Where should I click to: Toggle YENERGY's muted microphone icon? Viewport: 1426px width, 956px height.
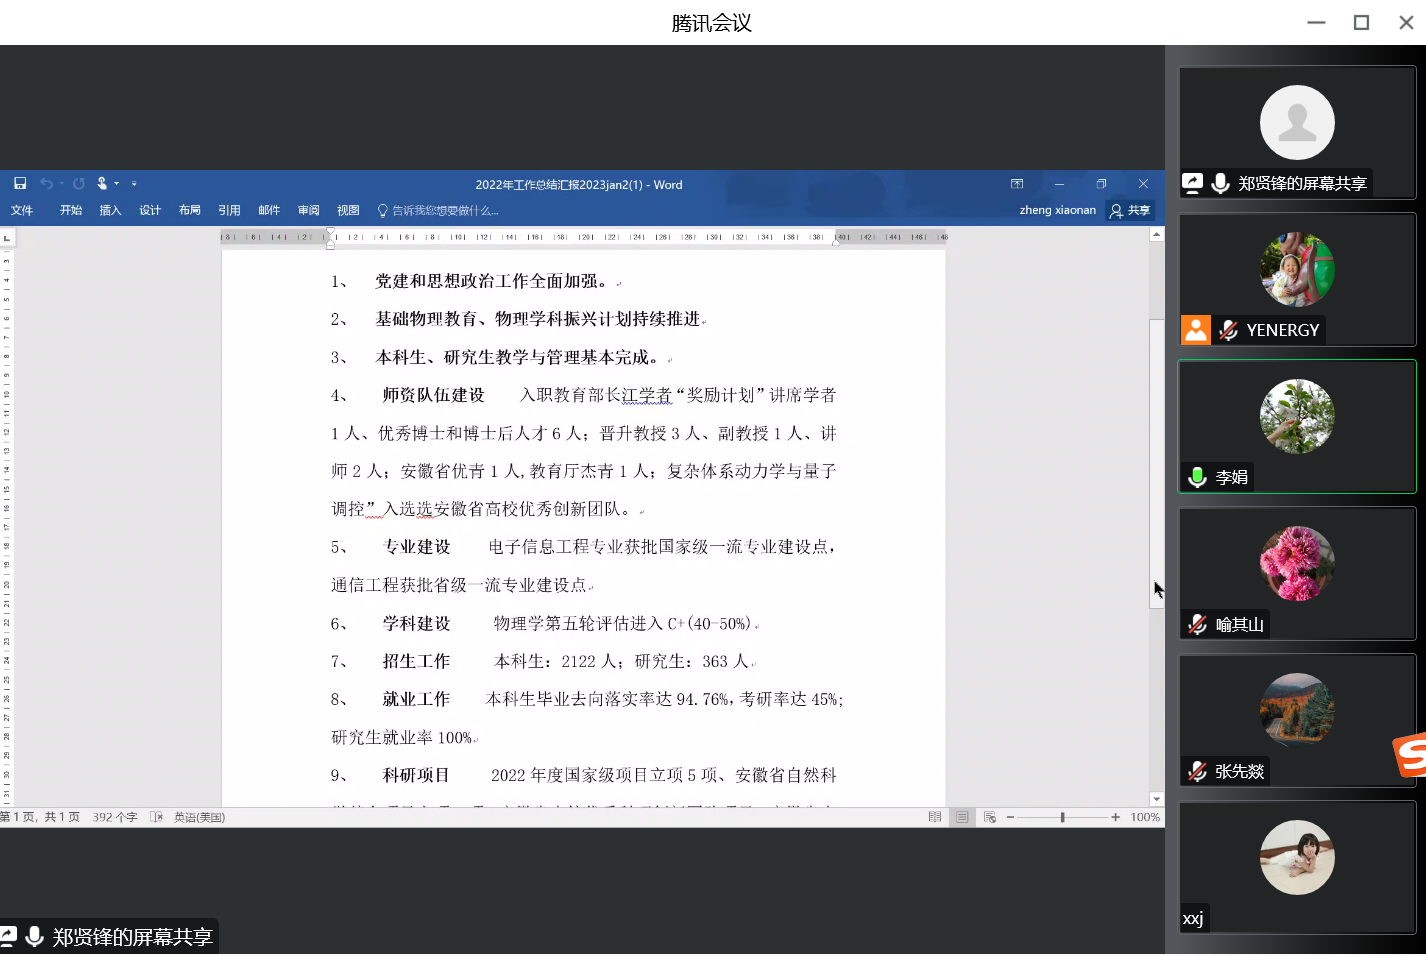[1229, 330]
